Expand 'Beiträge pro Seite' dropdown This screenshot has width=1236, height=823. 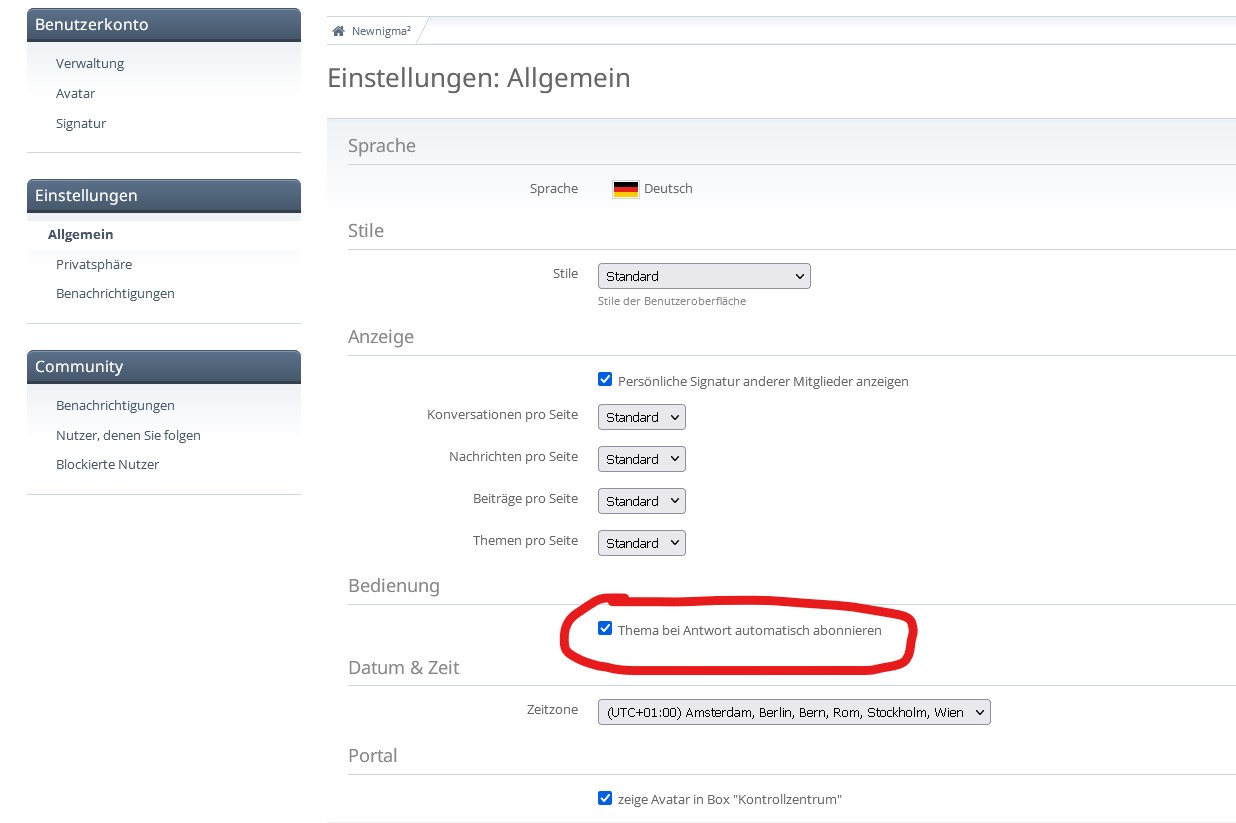click(x=641, y=501)
